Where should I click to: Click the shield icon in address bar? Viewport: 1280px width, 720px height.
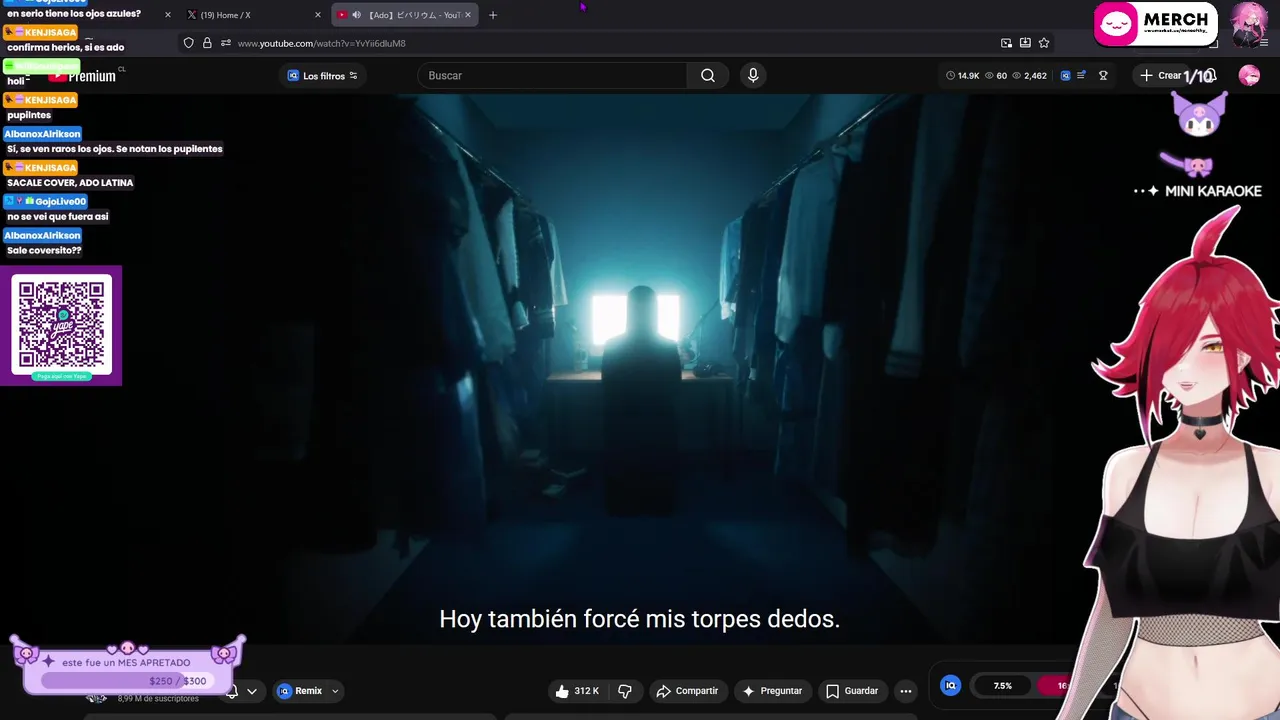click(188, 43)
